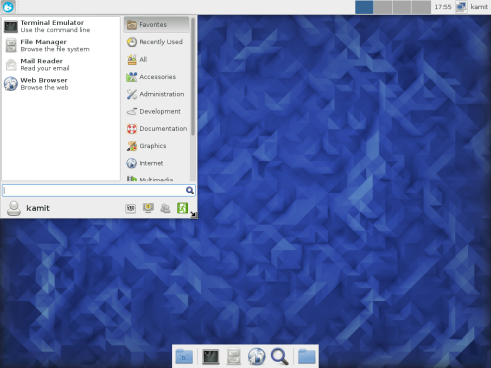This screenshot has width=491, height=368.
Task: Open Mail Reader from Favorites list
Action: (61, 65)
